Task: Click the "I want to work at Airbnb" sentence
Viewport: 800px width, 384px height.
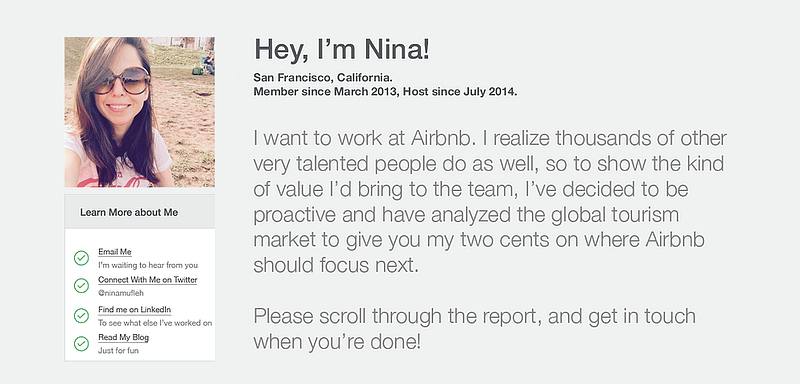Action: (x=370, y=138)
